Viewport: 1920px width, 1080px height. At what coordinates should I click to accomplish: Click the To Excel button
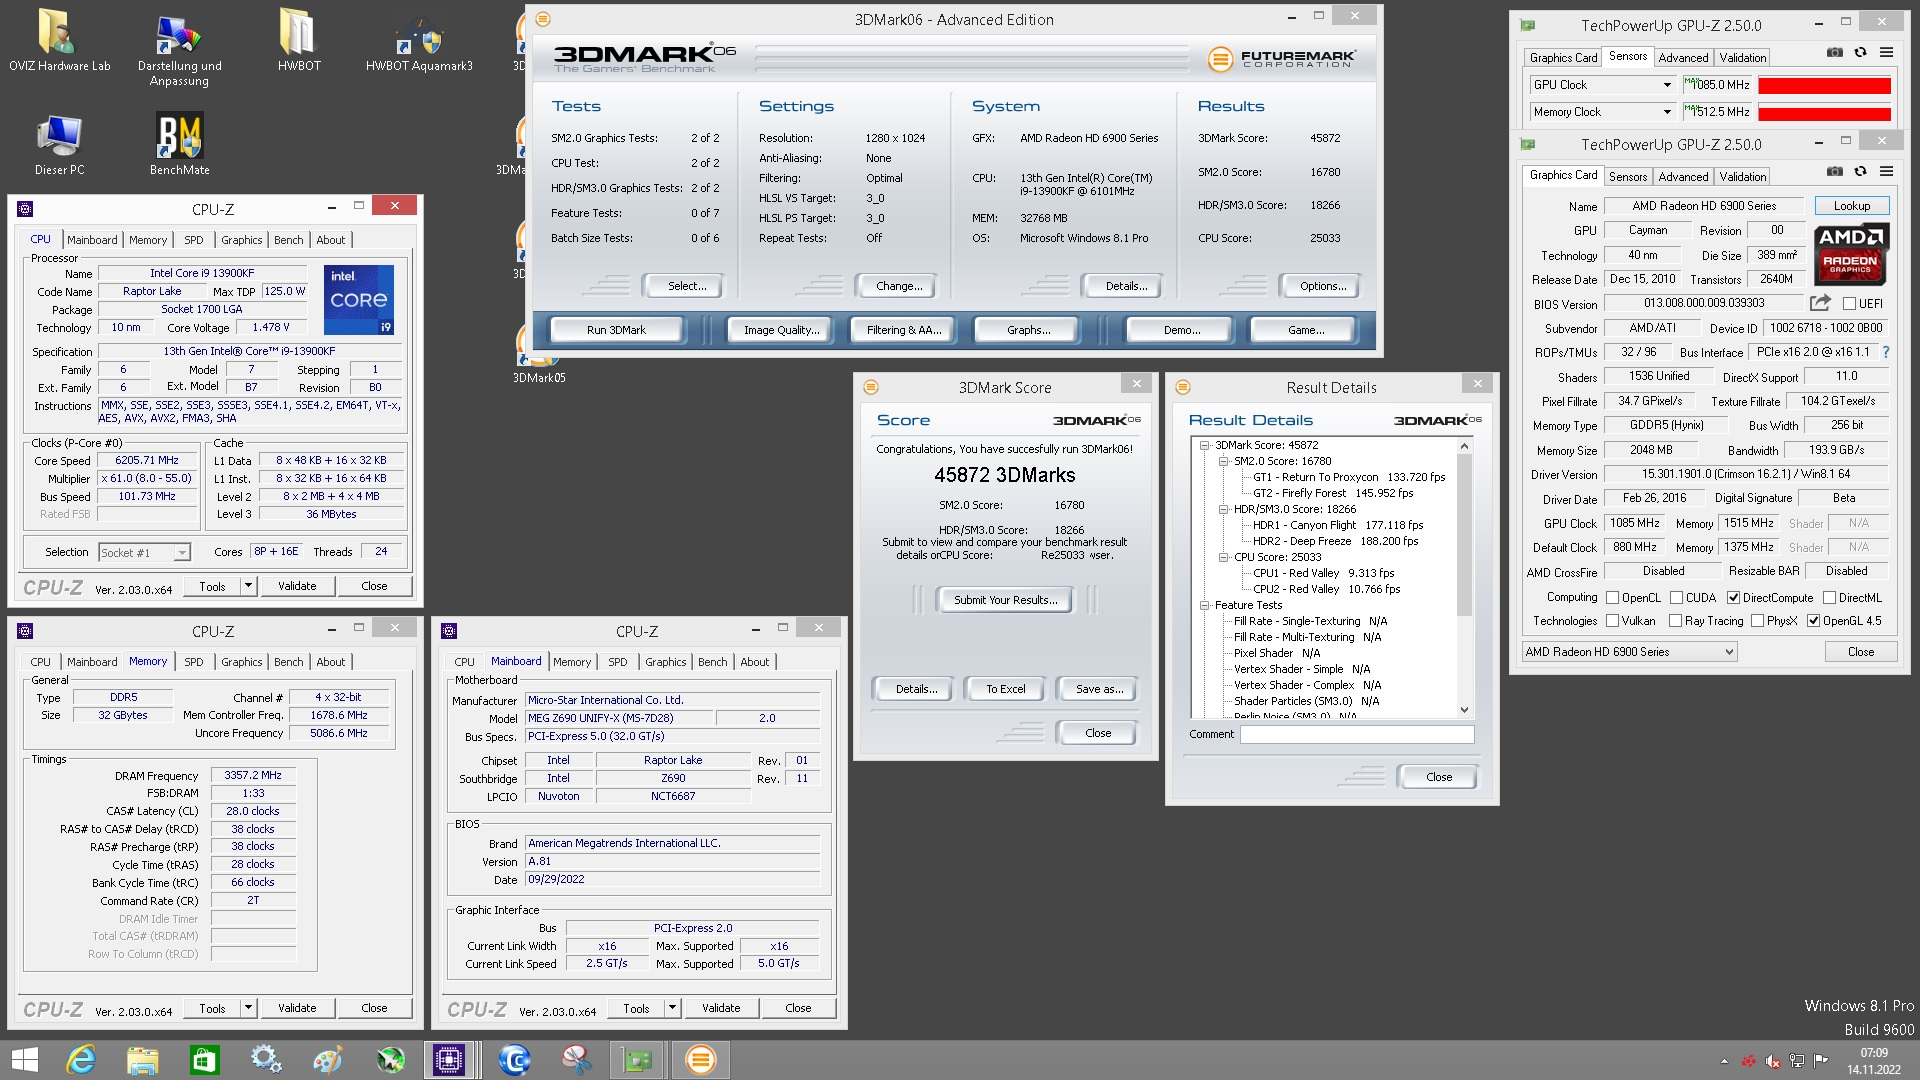[1005, 689]
